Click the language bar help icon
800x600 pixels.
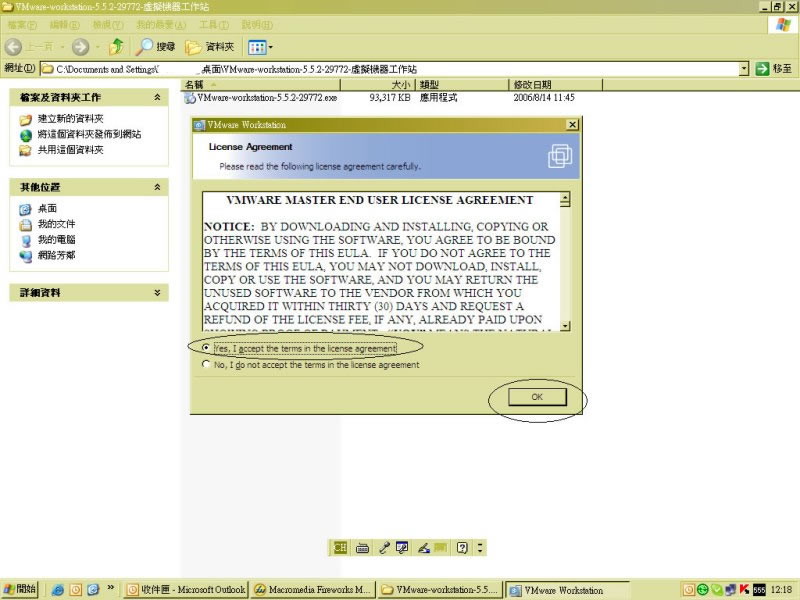pos(462,547)
